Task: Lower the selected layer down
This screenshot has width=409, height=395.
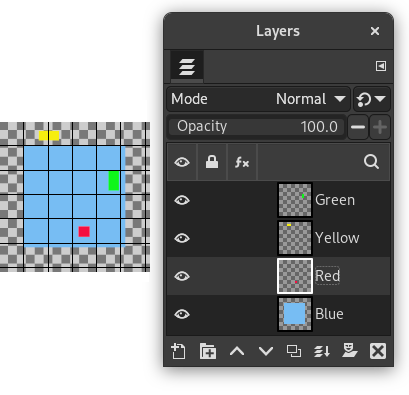Action: point(266,351)
